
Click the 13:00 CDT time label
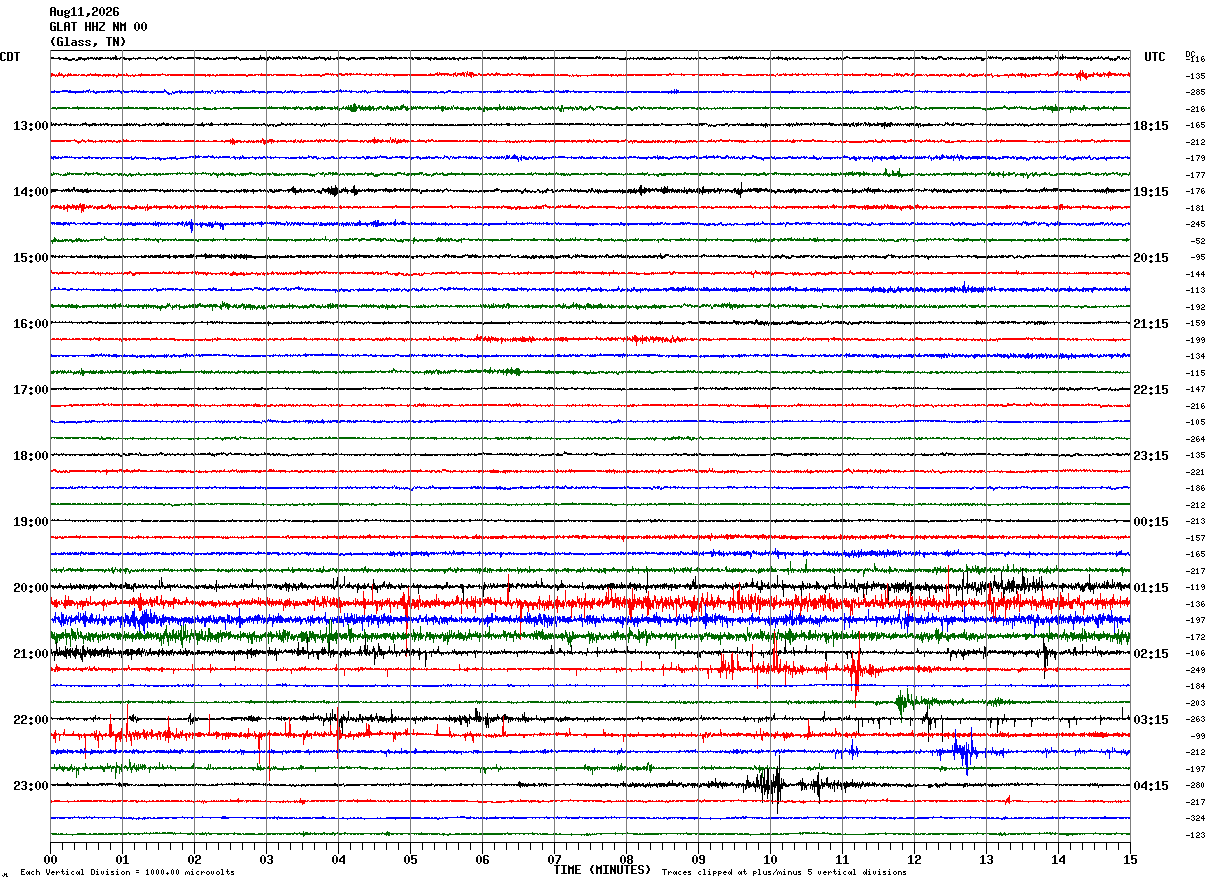30,126
